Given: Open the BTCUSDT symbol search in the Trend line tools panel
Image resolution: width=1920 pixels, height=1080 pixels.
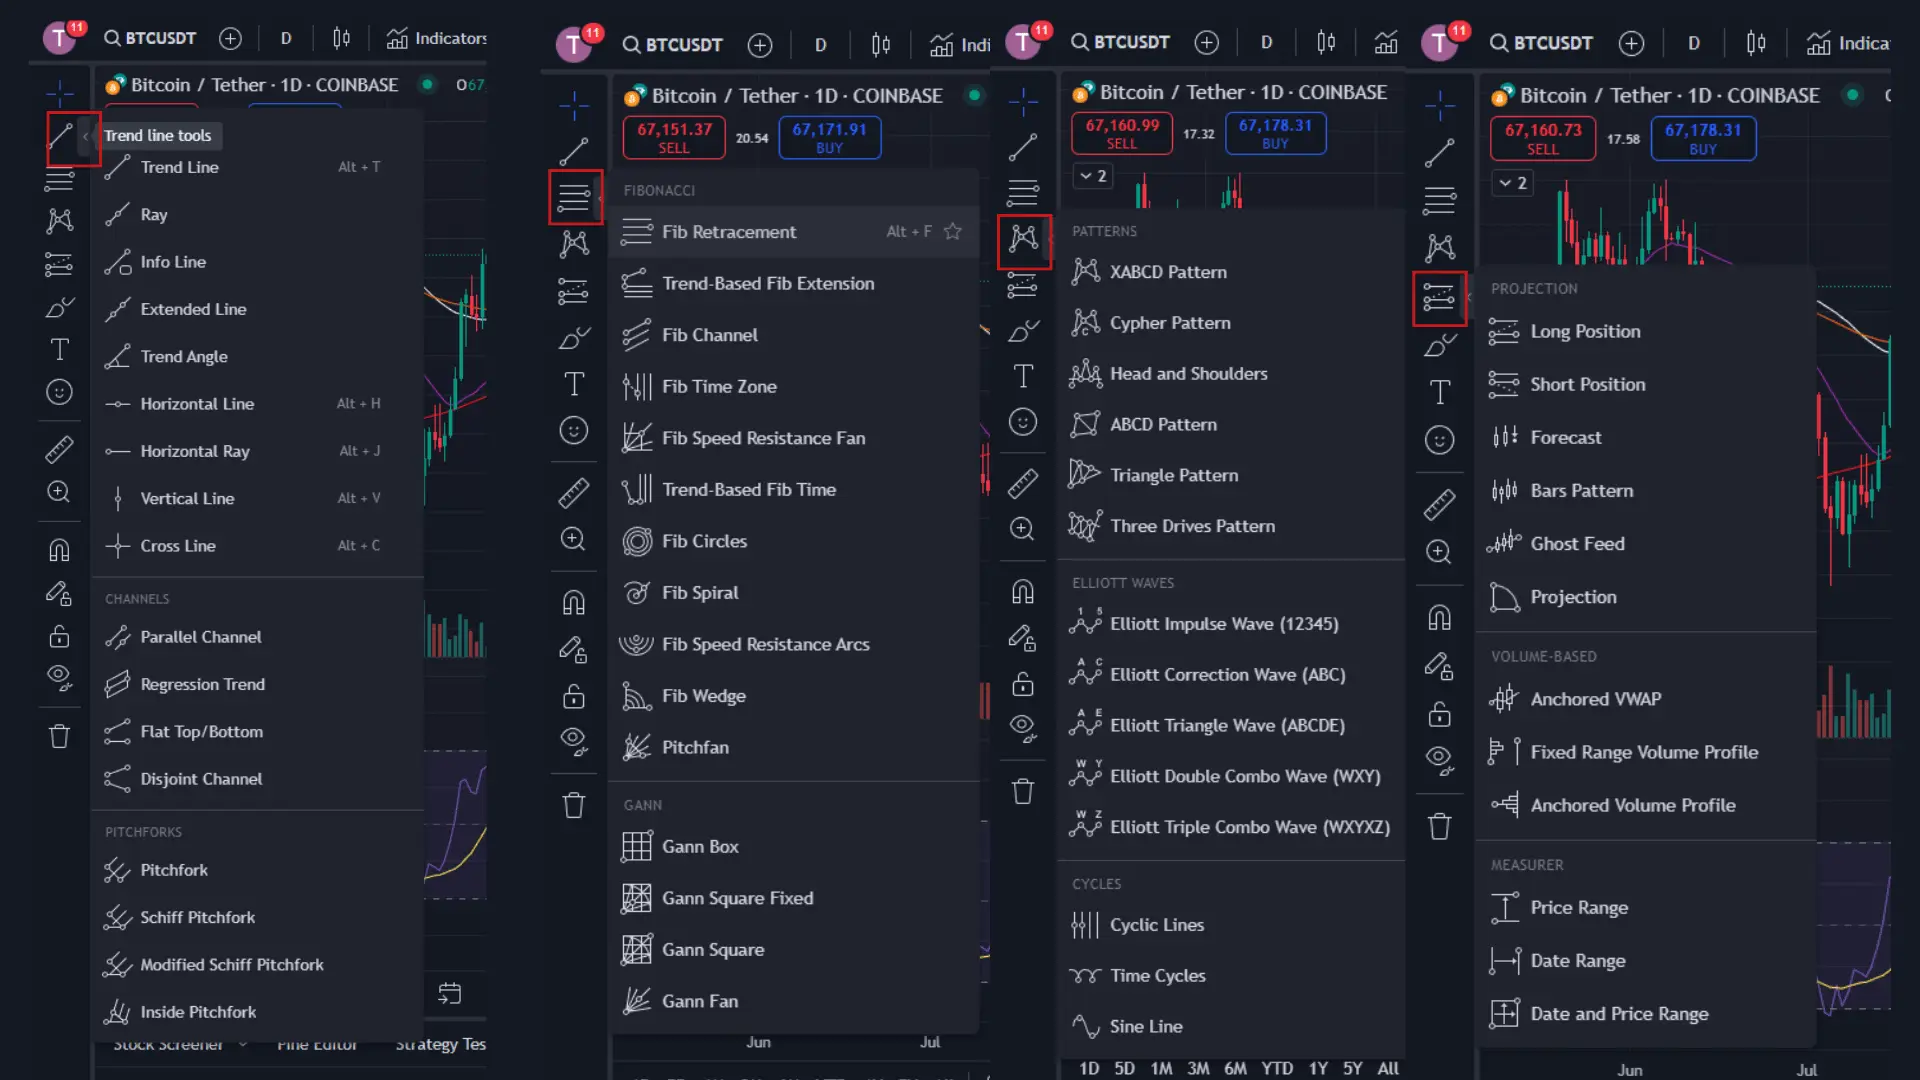Looking at the screenshot, I should (150, 38).
